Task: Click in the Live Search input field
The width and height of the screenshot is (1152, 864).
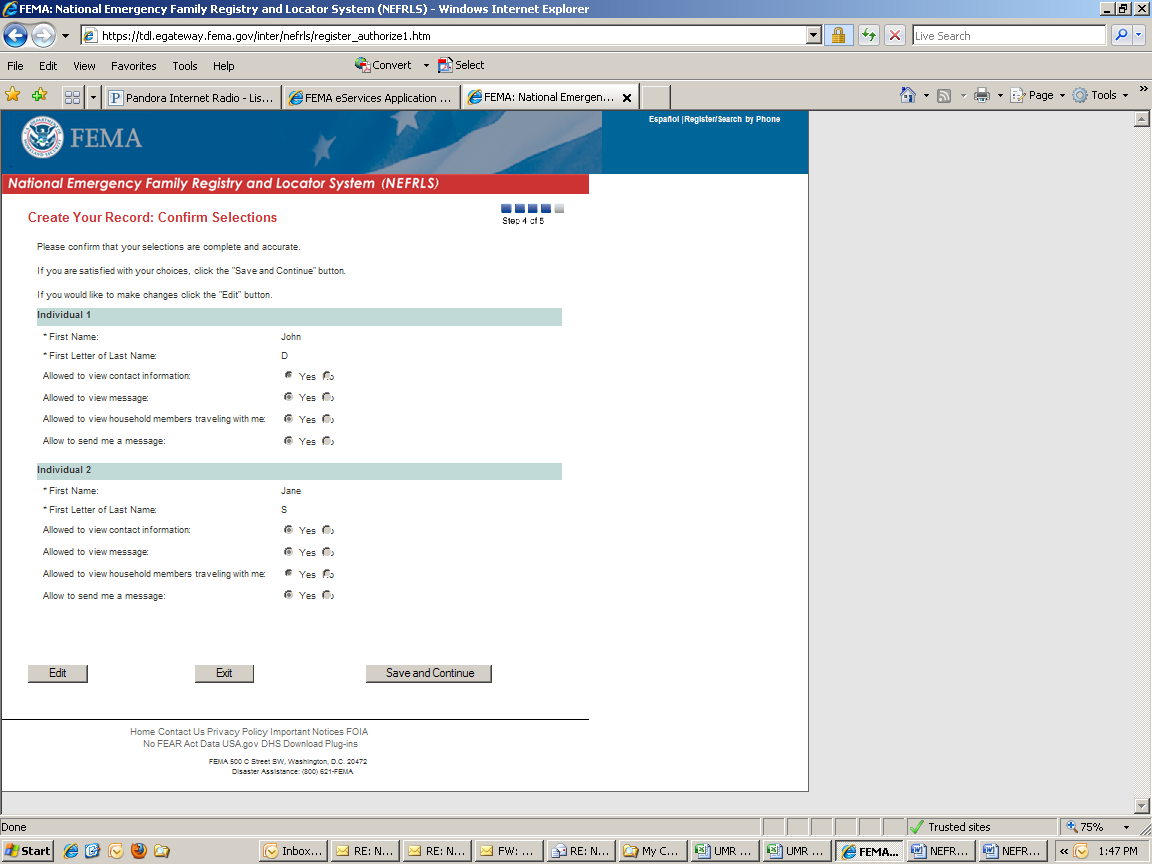Action: point(1008,36)
